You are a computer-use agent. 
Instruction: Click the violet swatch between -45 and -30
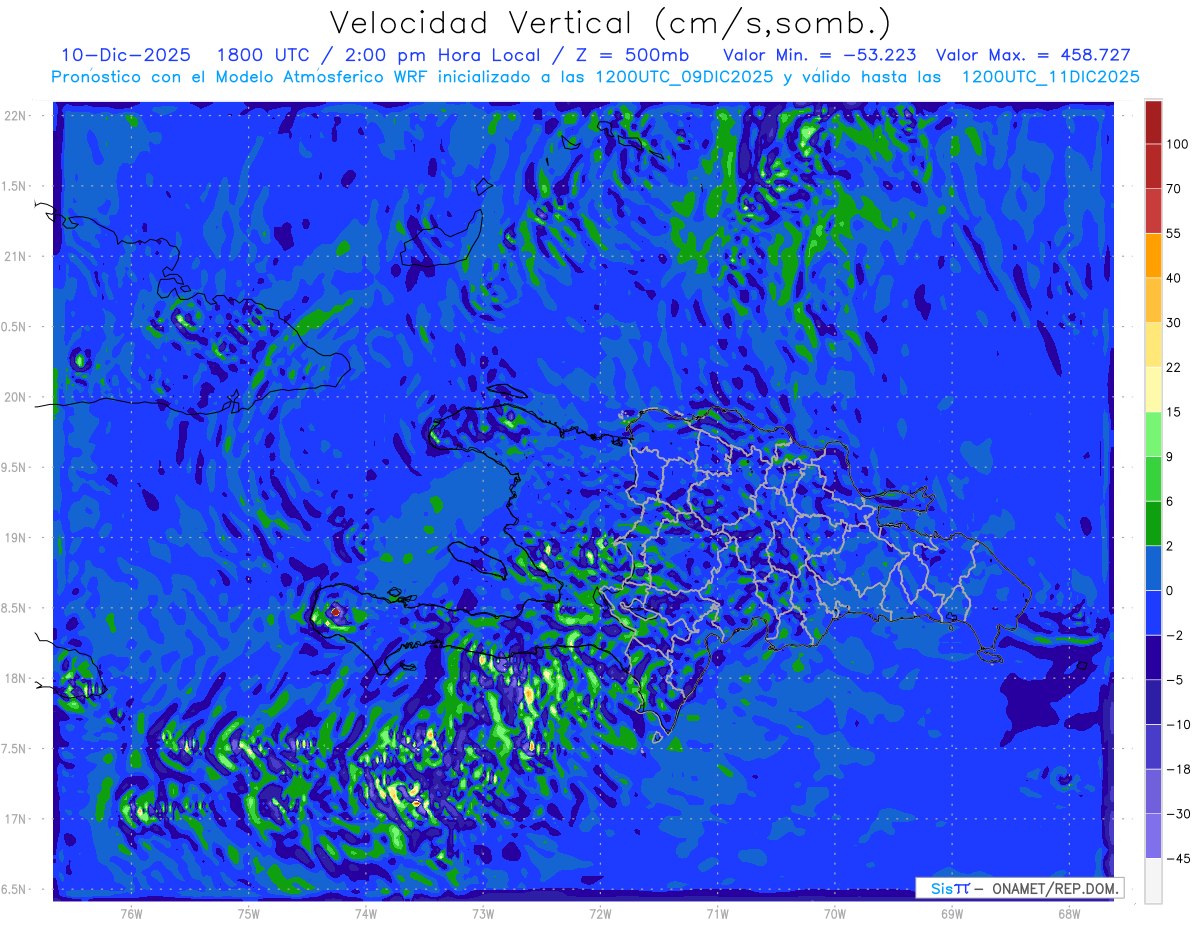1153,836
